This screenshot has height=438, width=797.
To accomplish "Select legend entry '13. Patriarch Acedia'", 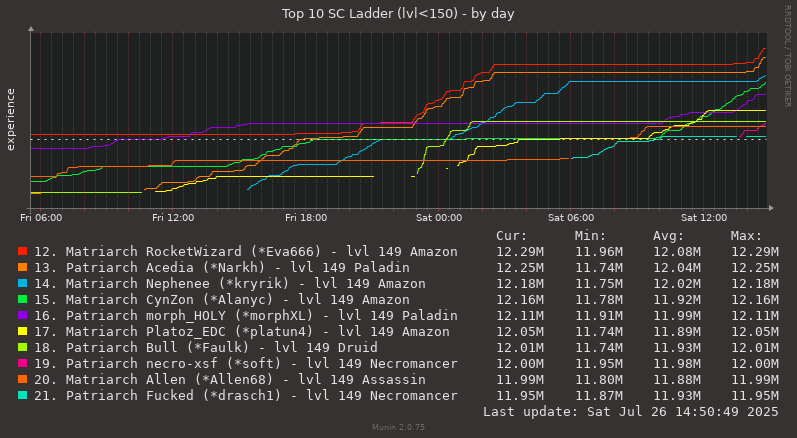I will click(222, 267).
